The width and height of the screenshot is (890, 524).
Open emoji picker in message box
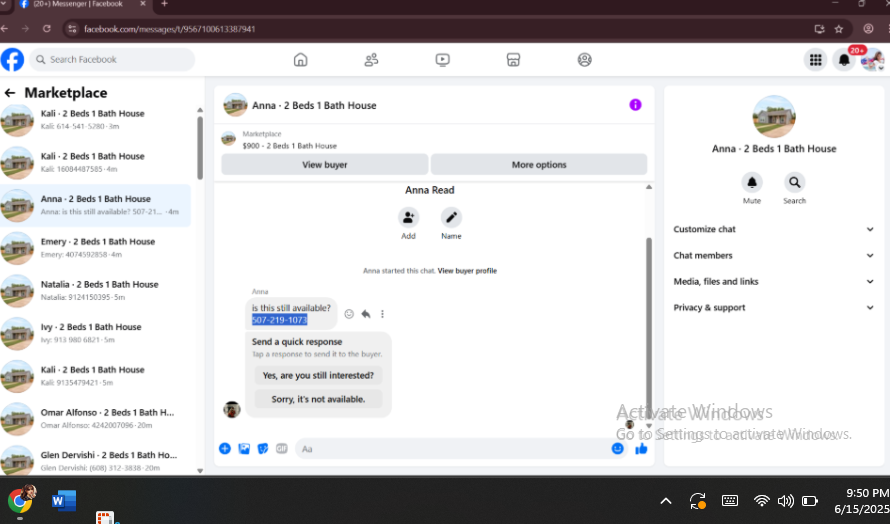[618, 448]
